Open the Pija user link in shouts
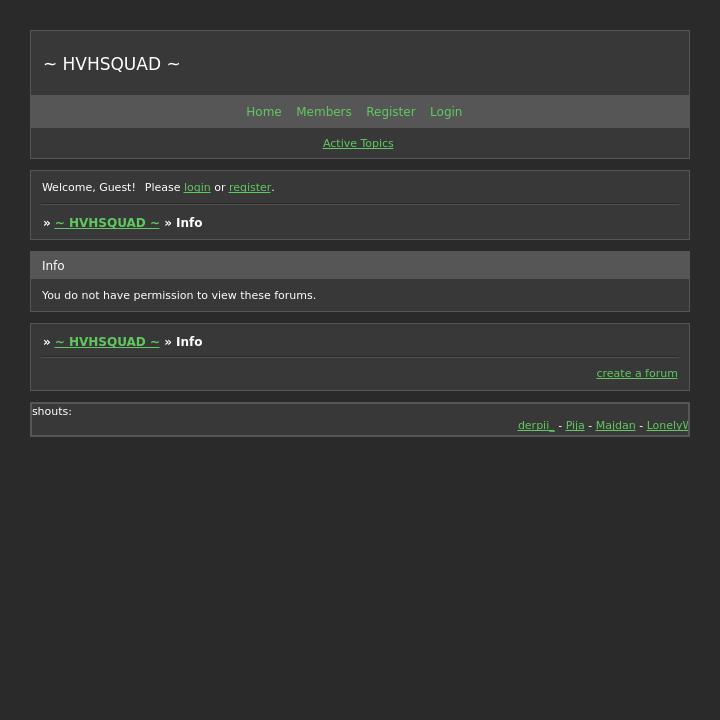This screenshot has width=720, height=720. pos(575,426)
